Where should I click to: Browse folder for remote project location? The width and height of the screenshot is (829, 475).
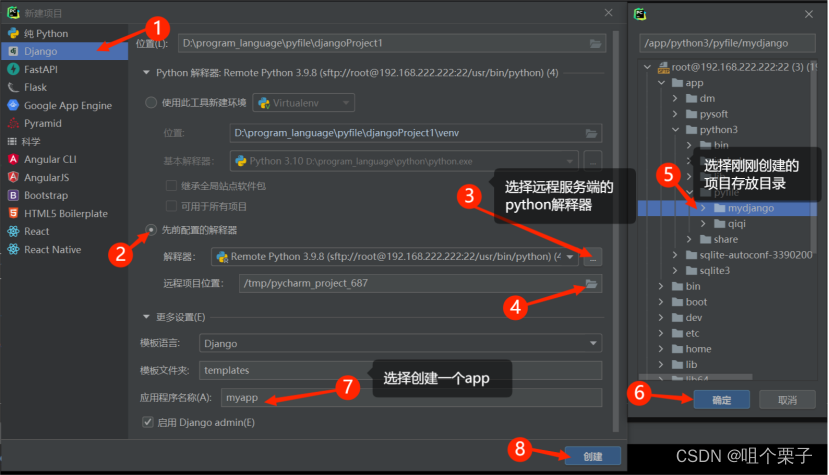click(x=591, y=284)
